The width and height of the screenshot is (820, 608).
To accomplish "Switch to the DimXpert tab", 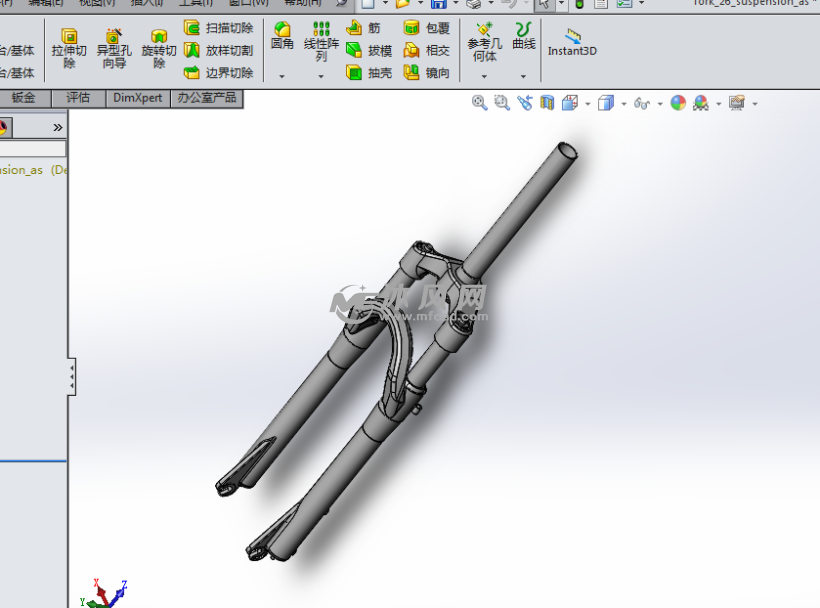I will coord(138,98).
